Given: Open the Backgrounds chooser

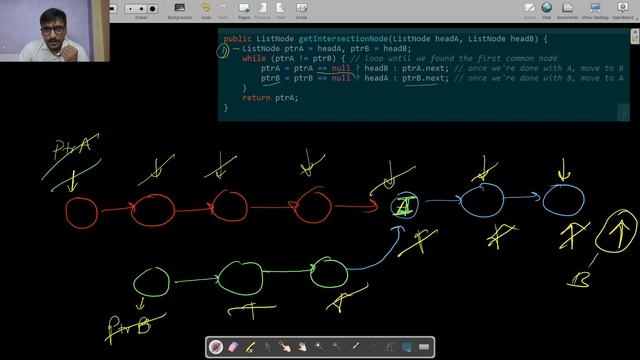Looking at the screenshot, I should coord(180,11).
